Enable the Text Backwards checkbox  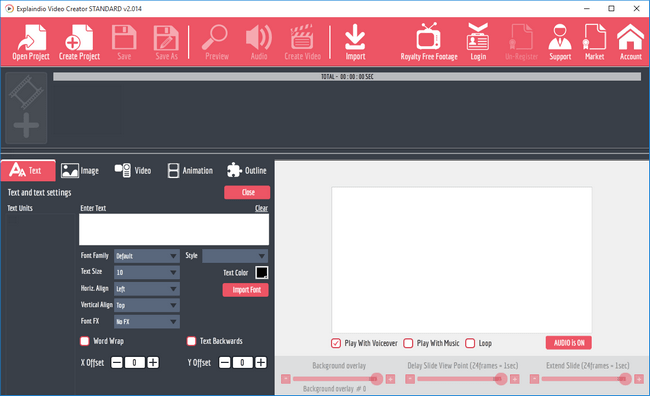point(191,341)
